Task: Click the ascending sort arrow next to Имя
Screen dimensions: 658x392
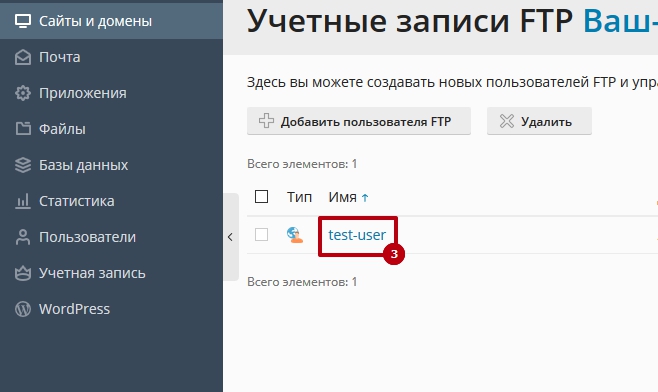Action: [365, 197]
